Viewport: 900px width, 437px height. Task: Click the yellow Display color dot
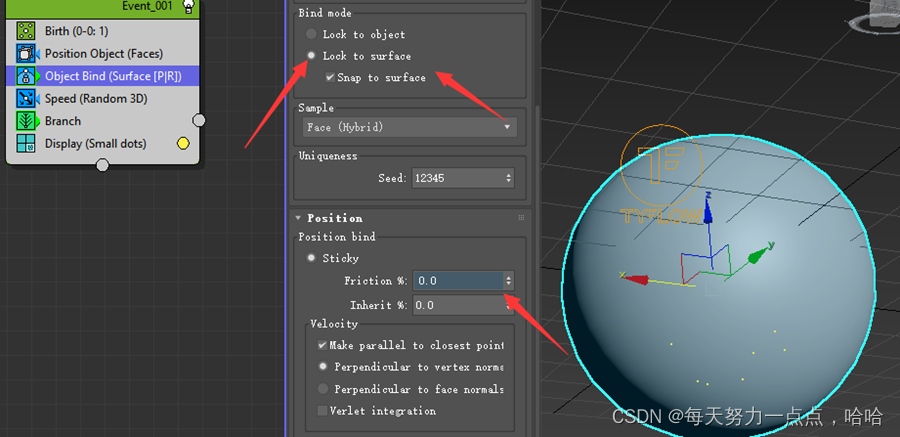point(183,144)
